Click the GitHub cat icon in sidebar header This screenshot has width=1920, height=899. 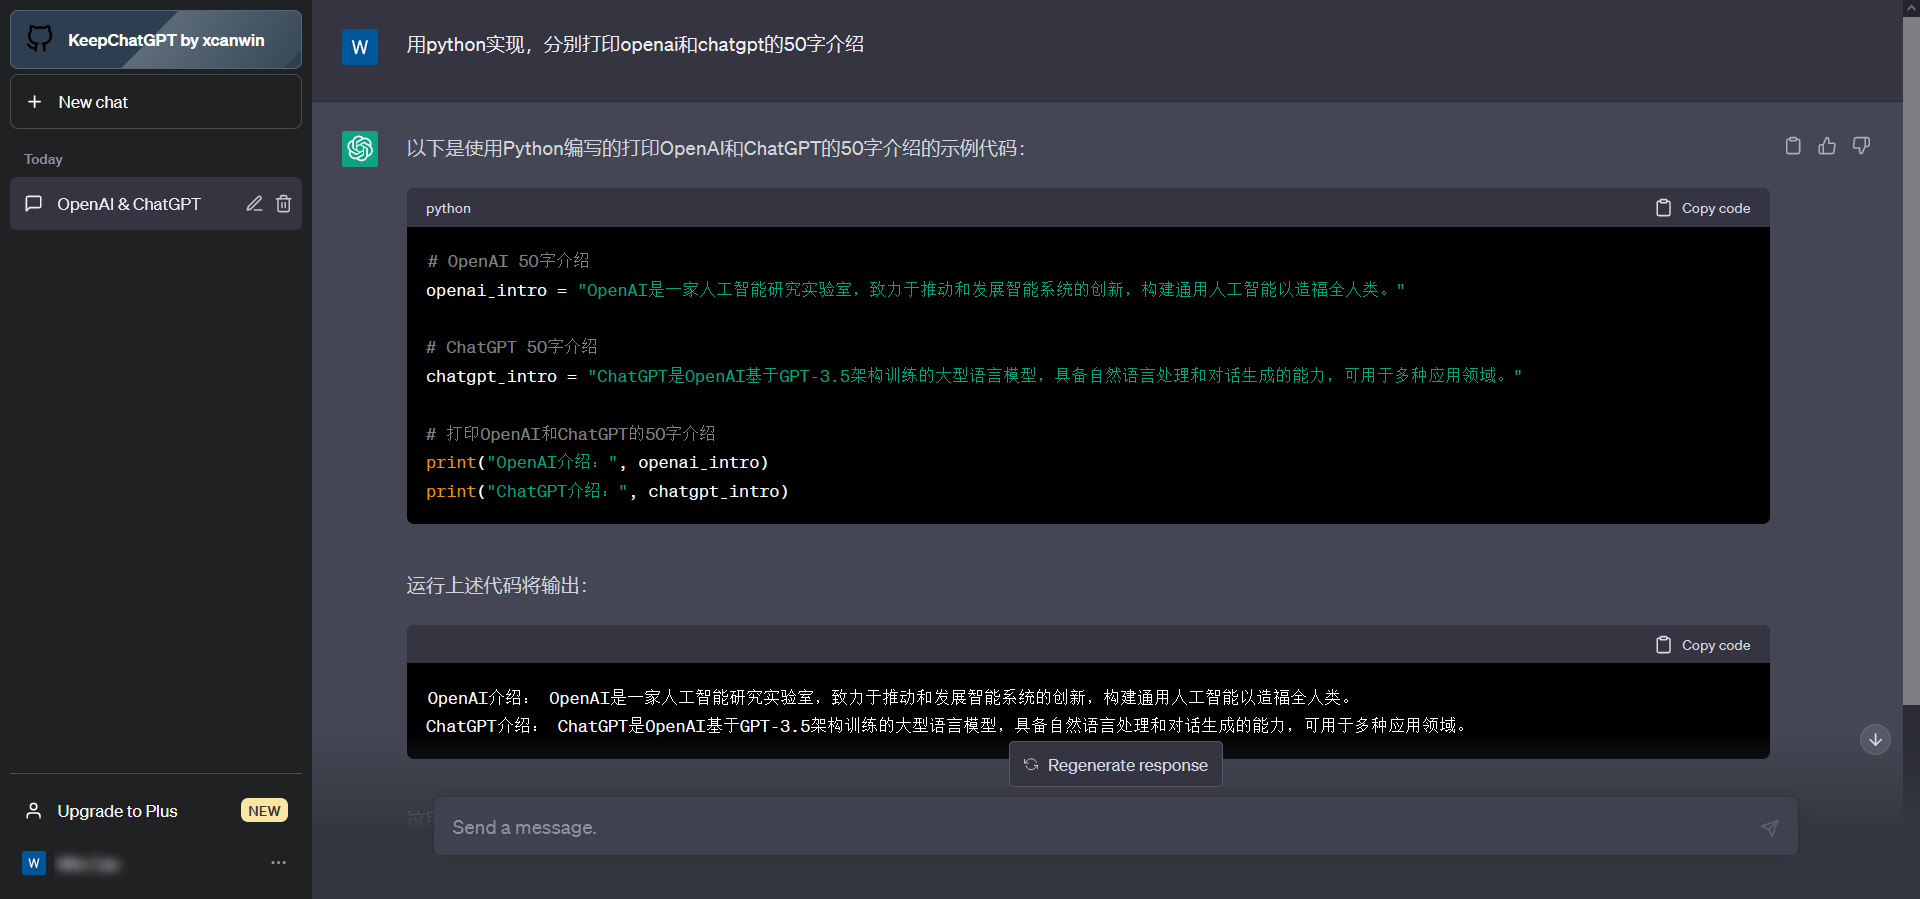click(x=39, y=39)
